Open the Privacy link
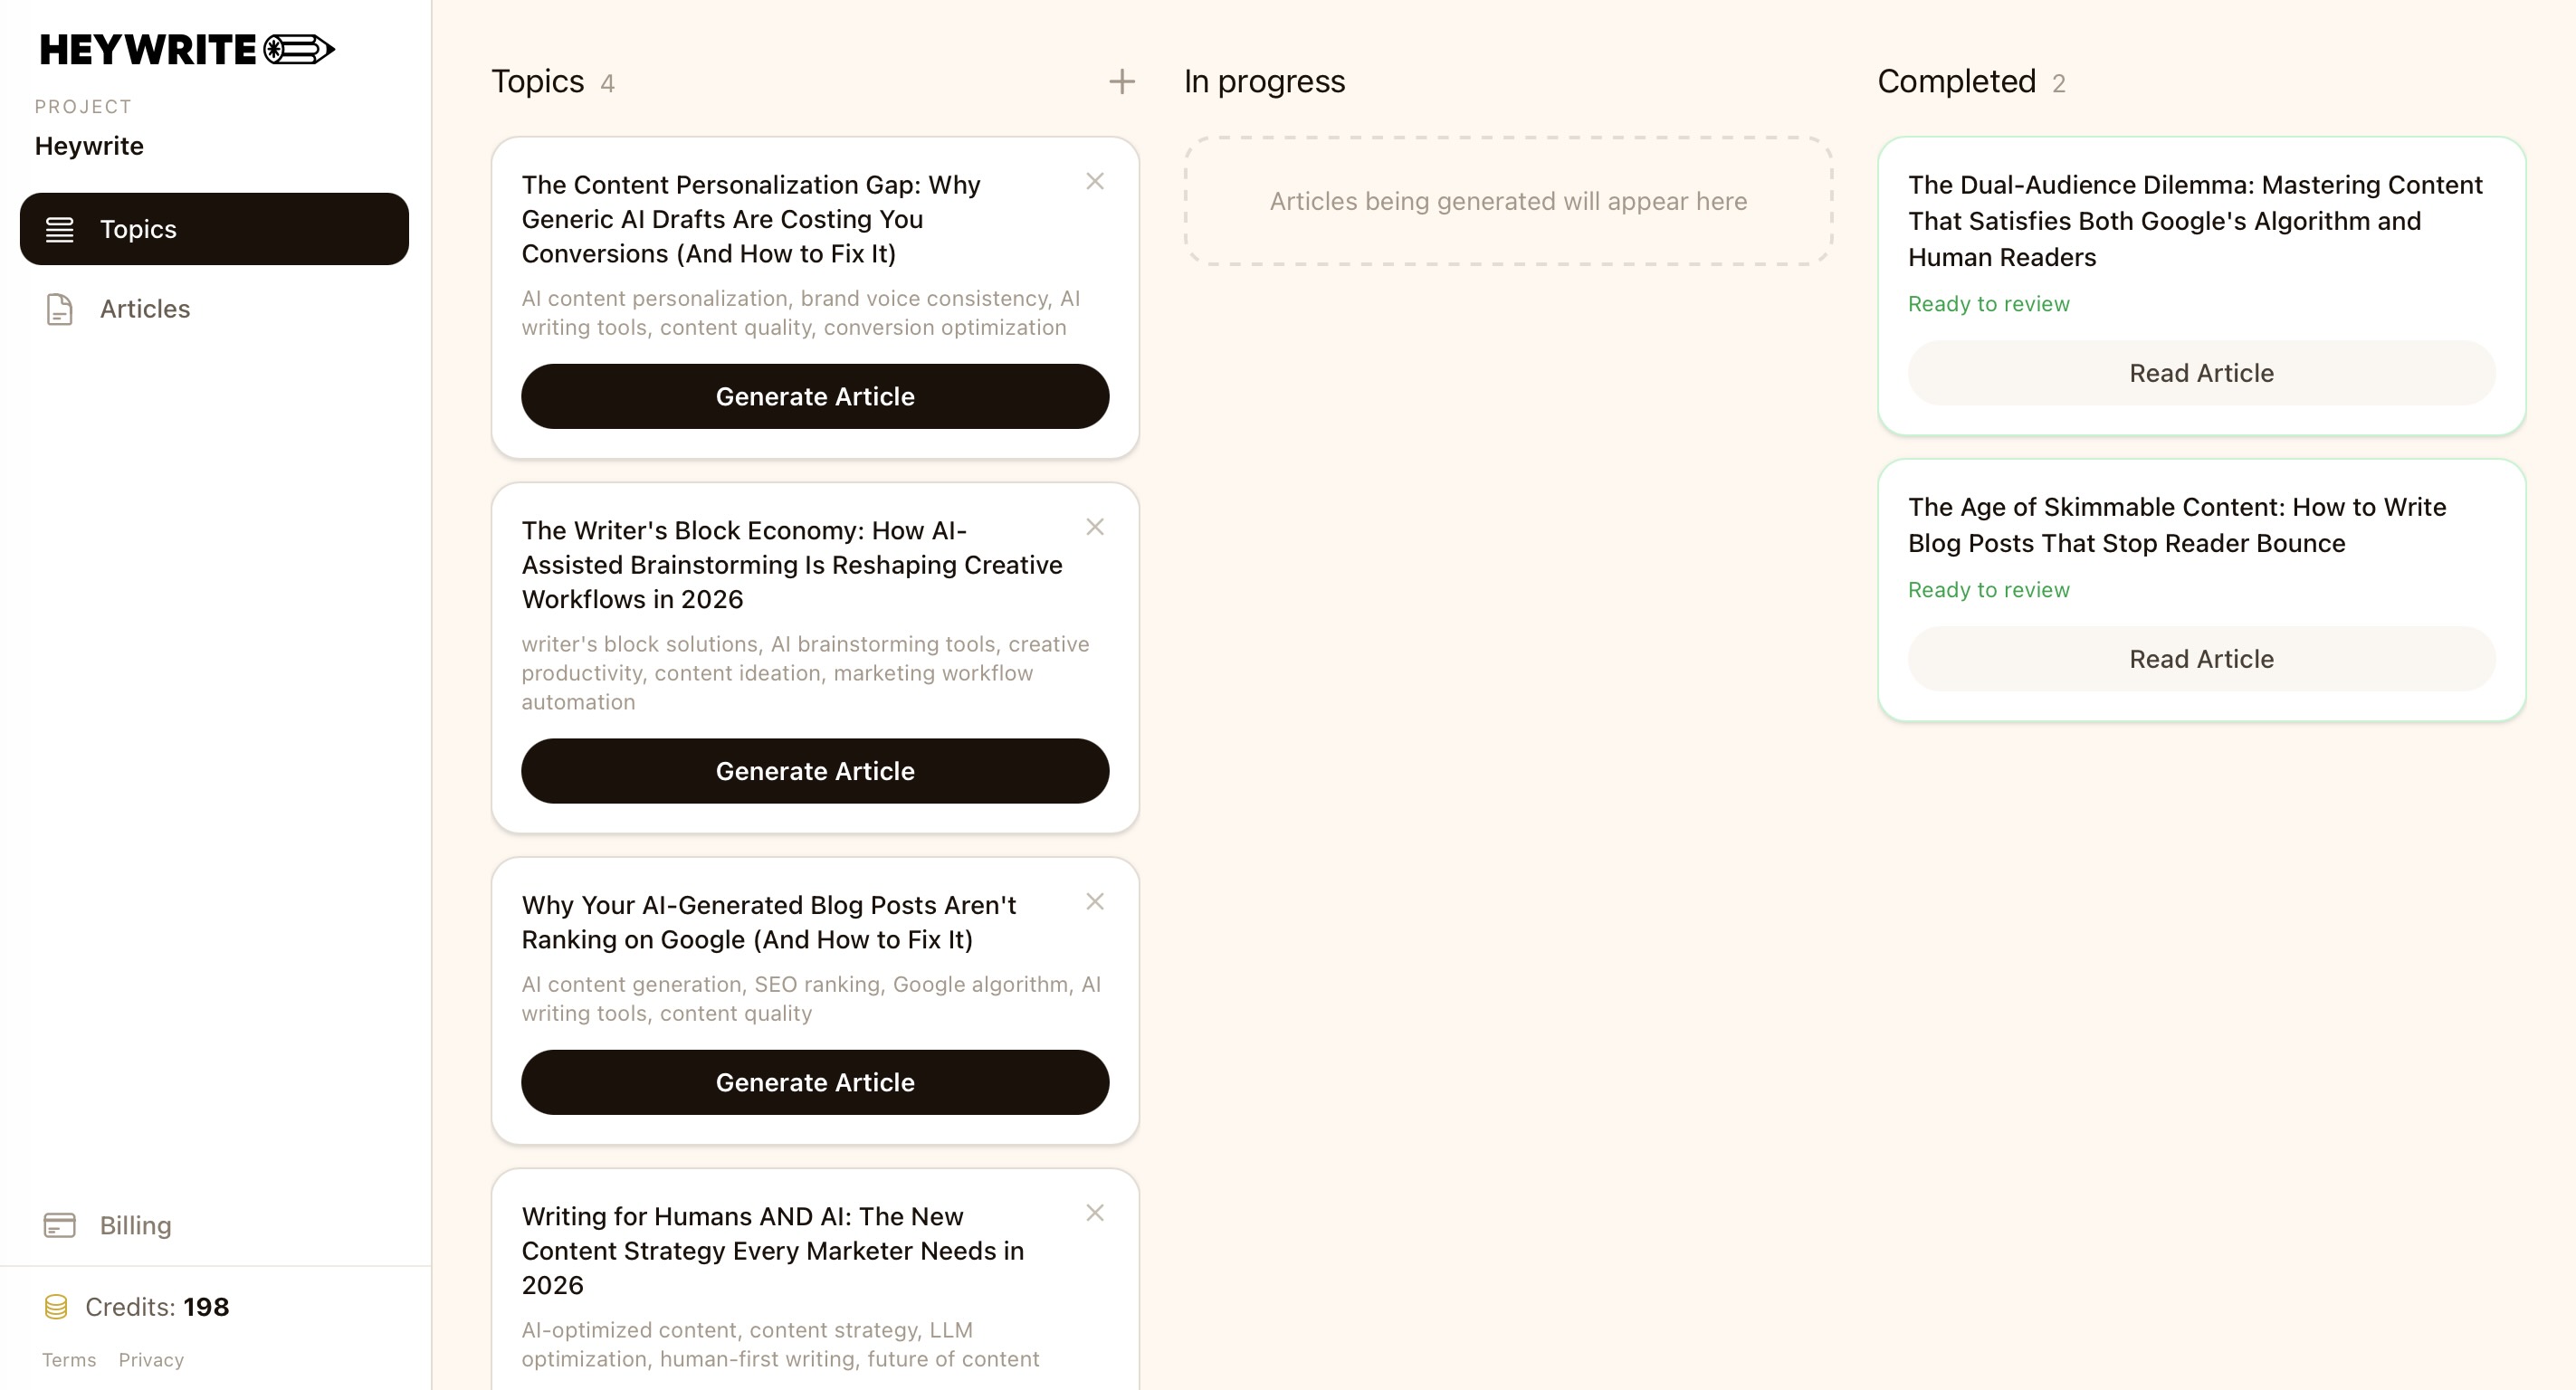The height and width of the screenshot is (1390, 2576). point(151,1360)
